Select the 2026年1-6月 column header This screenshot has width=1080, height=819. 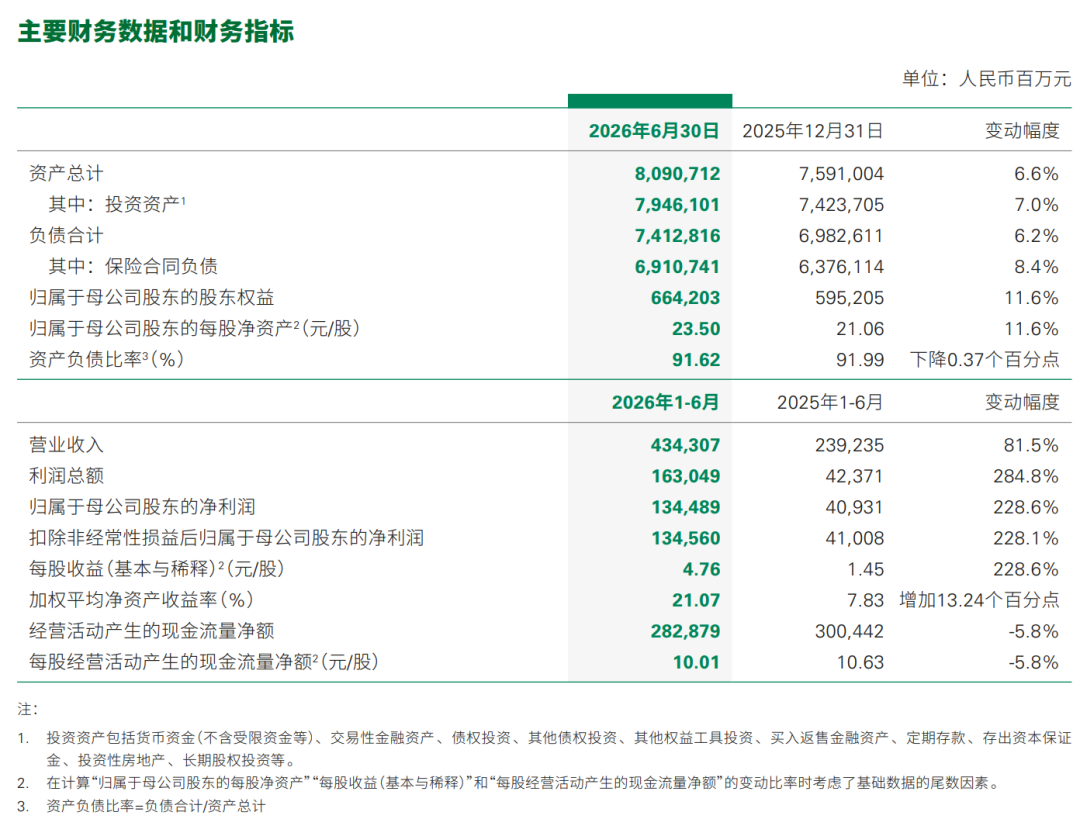pyautogui.click(x=665, y=402)
